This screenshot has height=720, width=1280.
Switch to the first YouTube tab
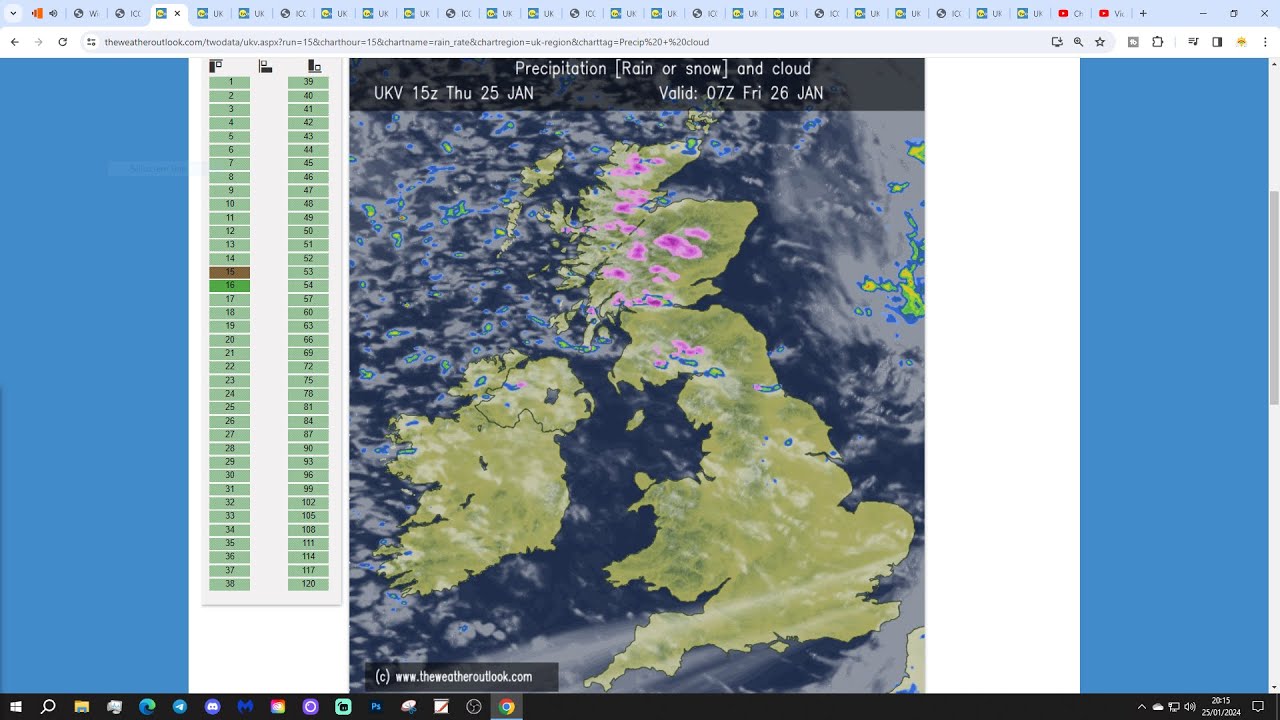click(1071, 13)
